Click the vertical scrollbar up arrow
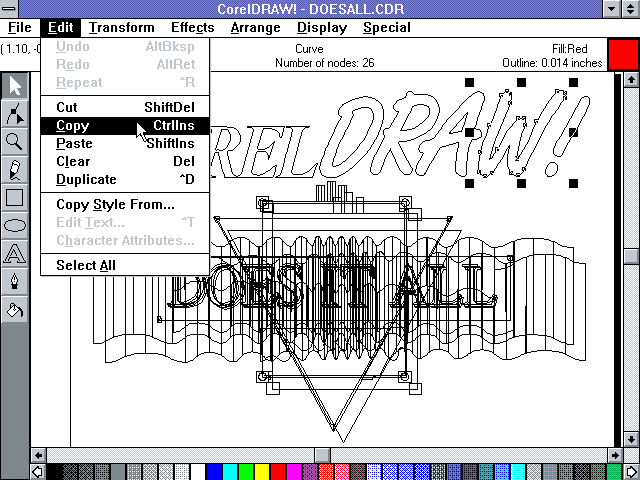 pyautogui.click(x=631, y=80)
